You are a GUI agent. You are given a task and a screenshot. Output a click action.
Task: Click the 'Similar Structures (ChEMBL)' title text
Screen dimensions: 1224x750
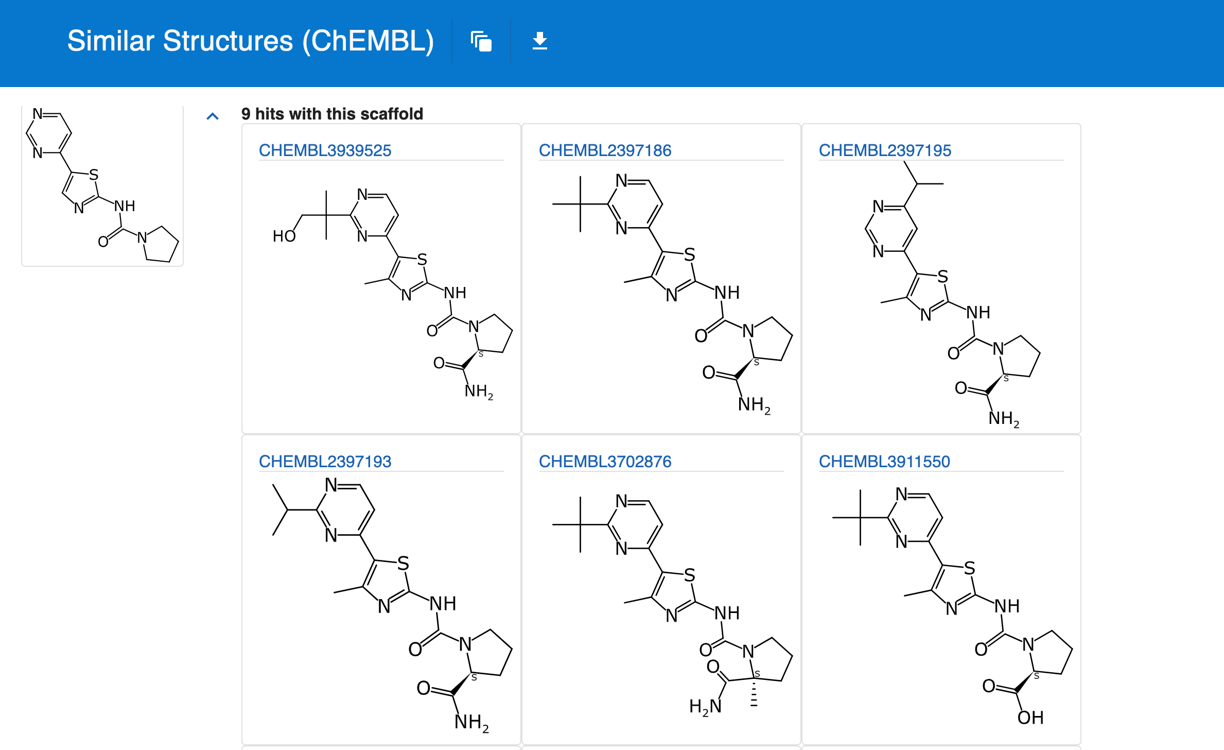click(249, 41)
